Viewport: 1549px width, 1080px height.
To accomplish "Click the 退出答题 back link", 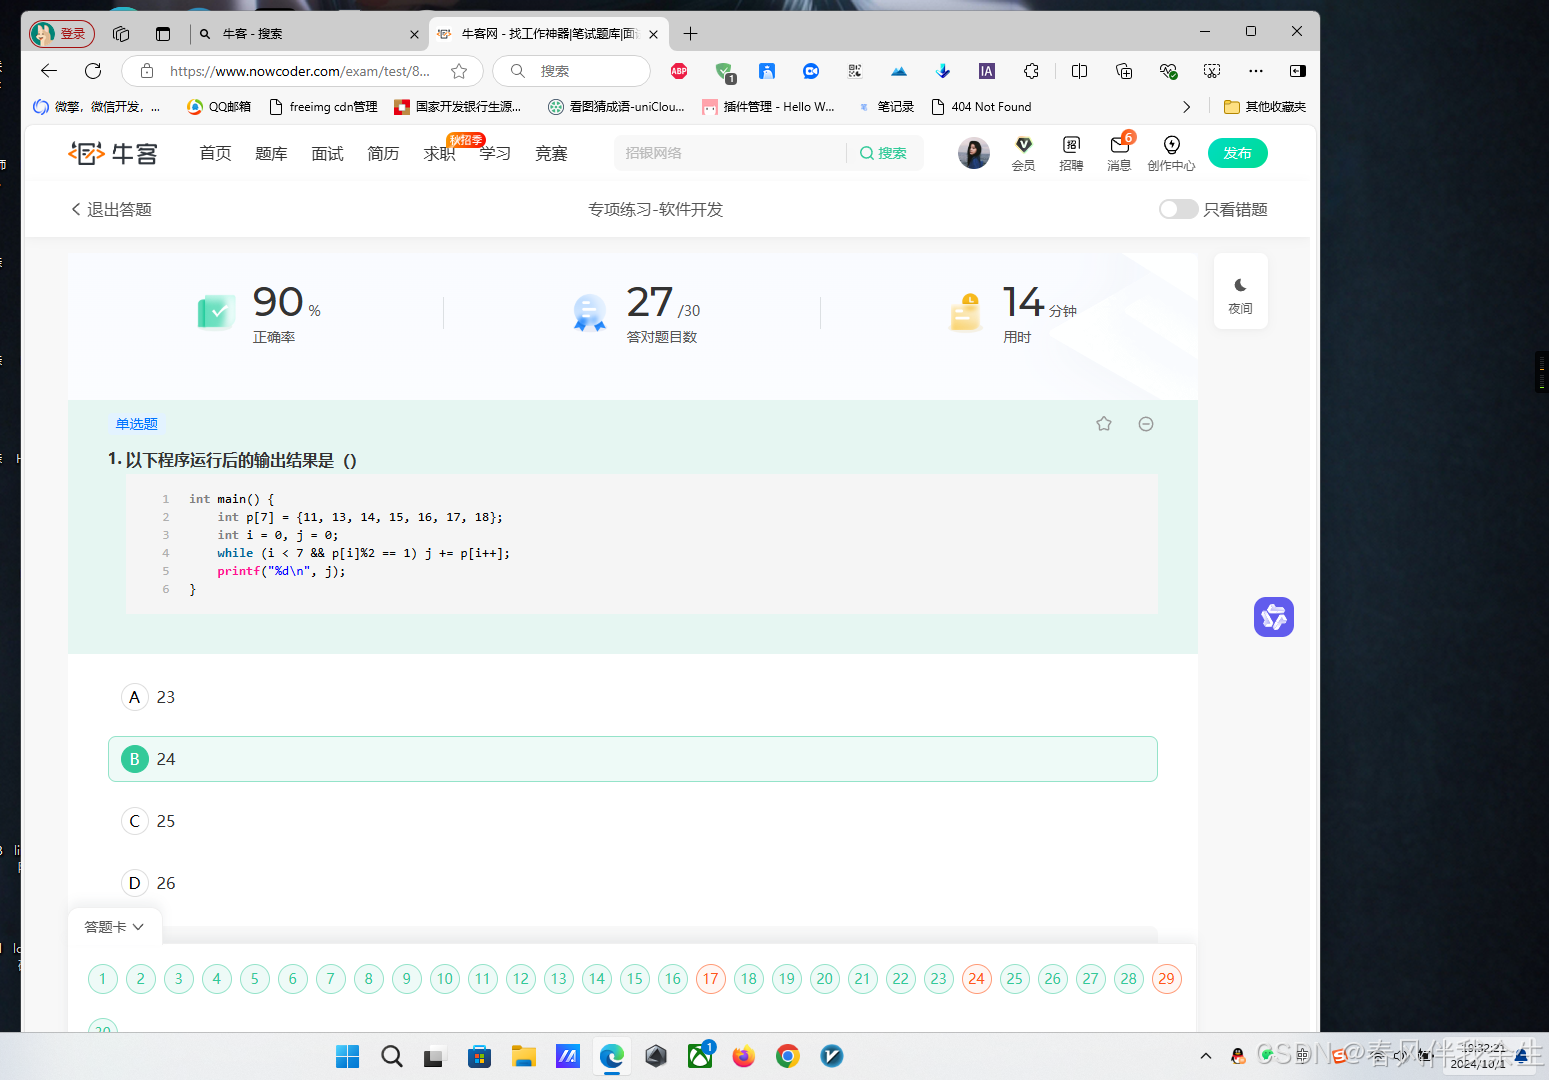I will pos(111,209).
